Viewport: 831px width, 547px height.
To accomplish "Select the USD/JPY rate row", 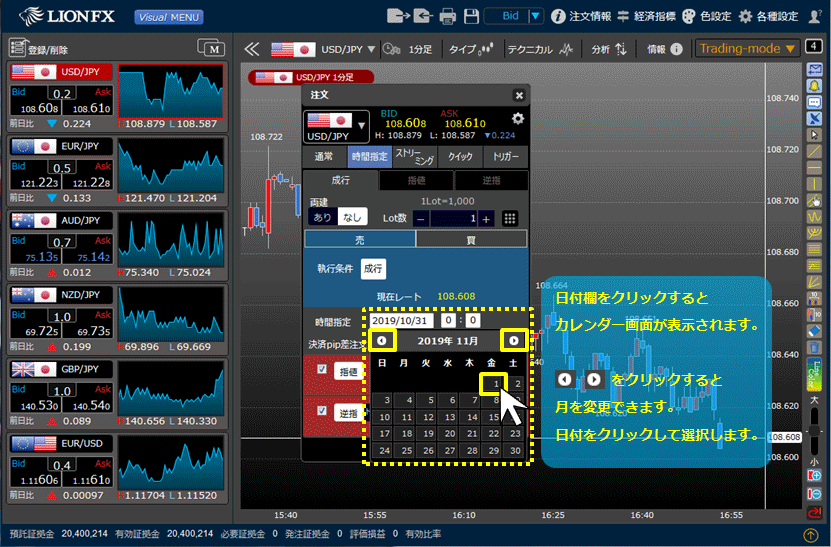I will (x=118, y=96).
